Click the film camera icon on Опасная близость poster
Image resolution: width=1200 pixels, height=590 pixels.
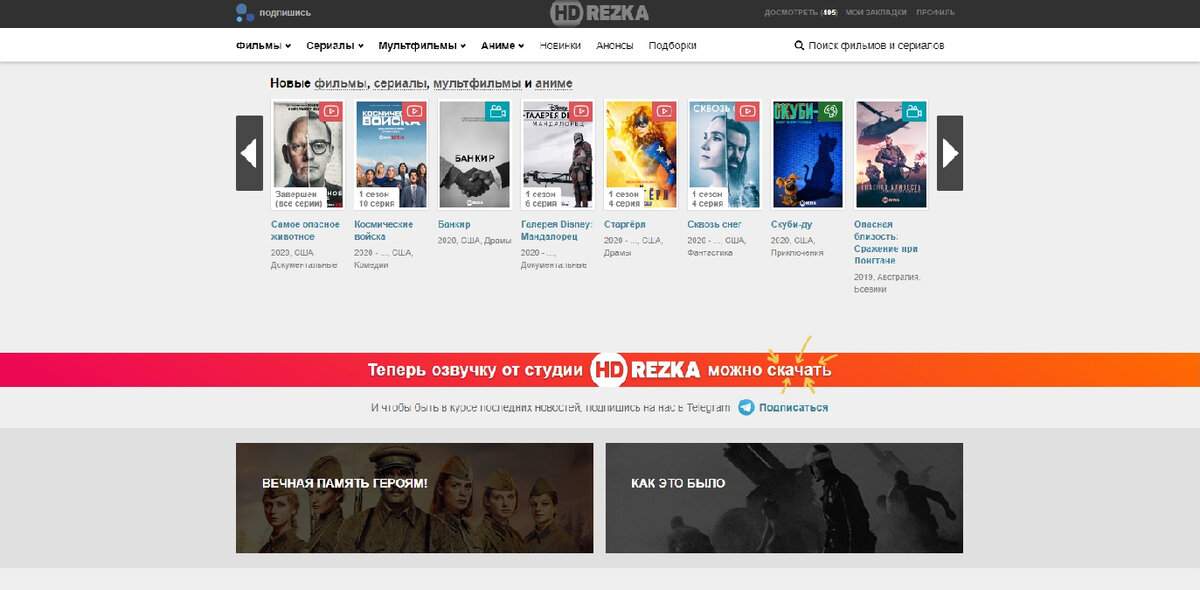click(913, 111)
